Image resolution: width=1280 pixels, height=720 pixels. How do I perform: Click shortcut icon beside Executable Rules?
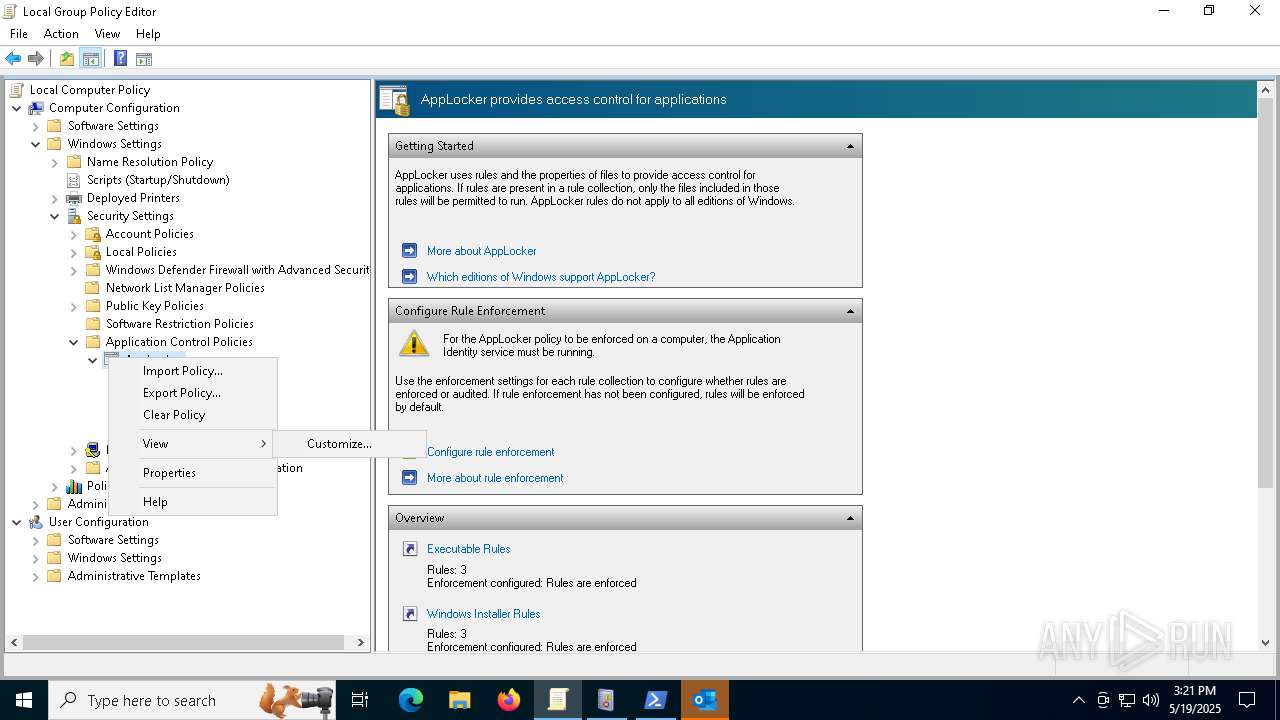coord(409,549)
